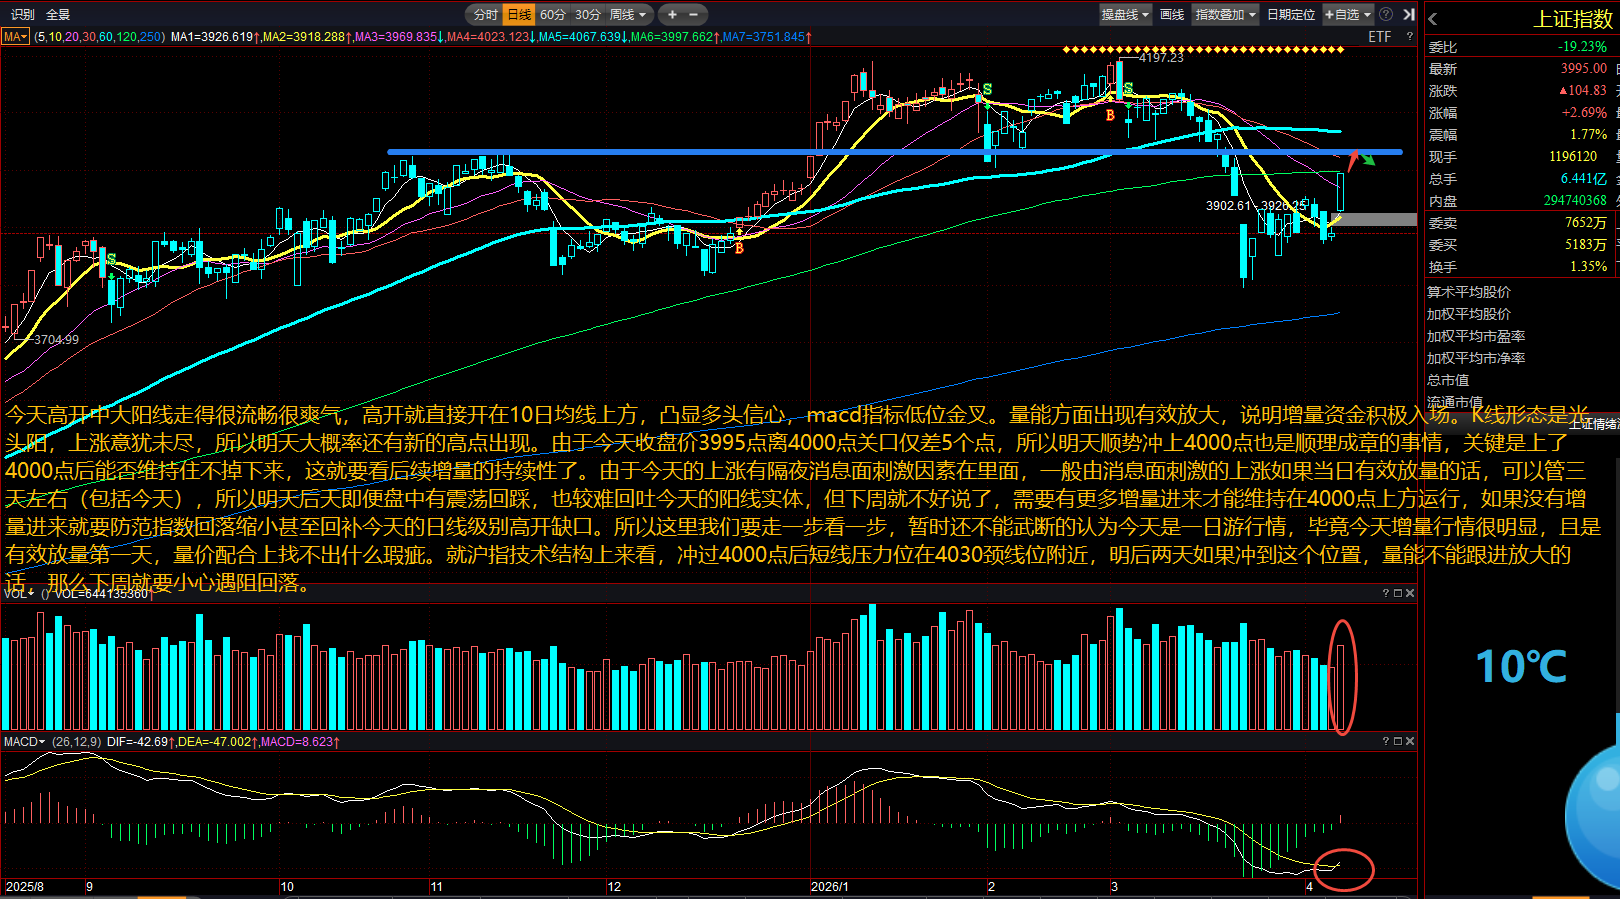Expand the 操盘线 dropdown
1620x899 pixels.
(1125, 14)
